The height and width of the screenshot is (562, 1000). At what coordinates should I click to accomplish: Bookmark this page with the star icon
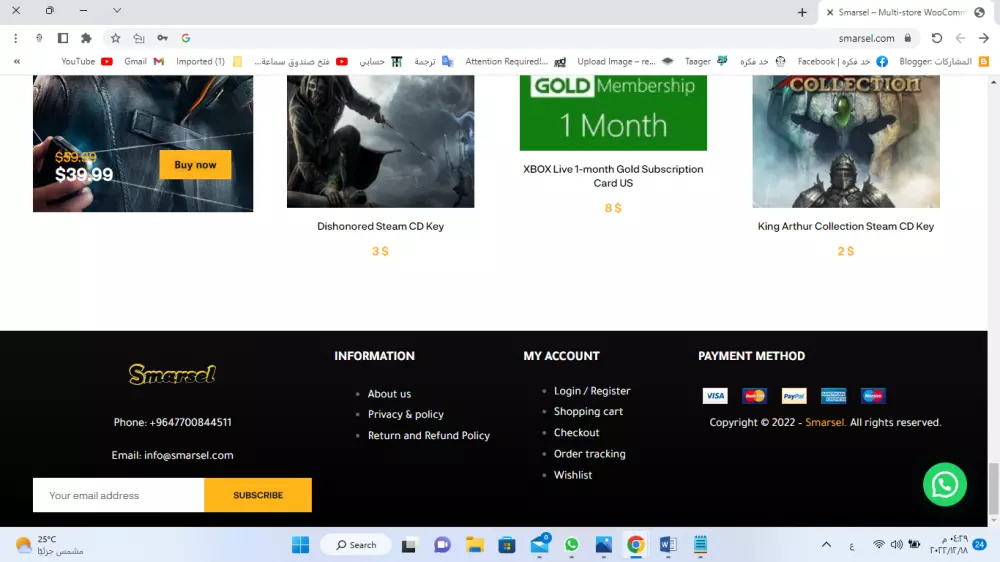115,38
